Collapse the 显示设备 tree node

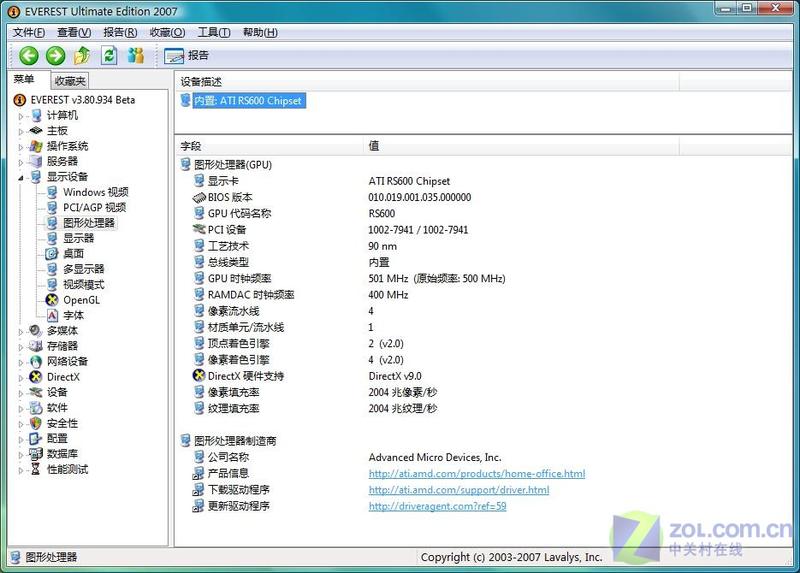coord(21,177)
